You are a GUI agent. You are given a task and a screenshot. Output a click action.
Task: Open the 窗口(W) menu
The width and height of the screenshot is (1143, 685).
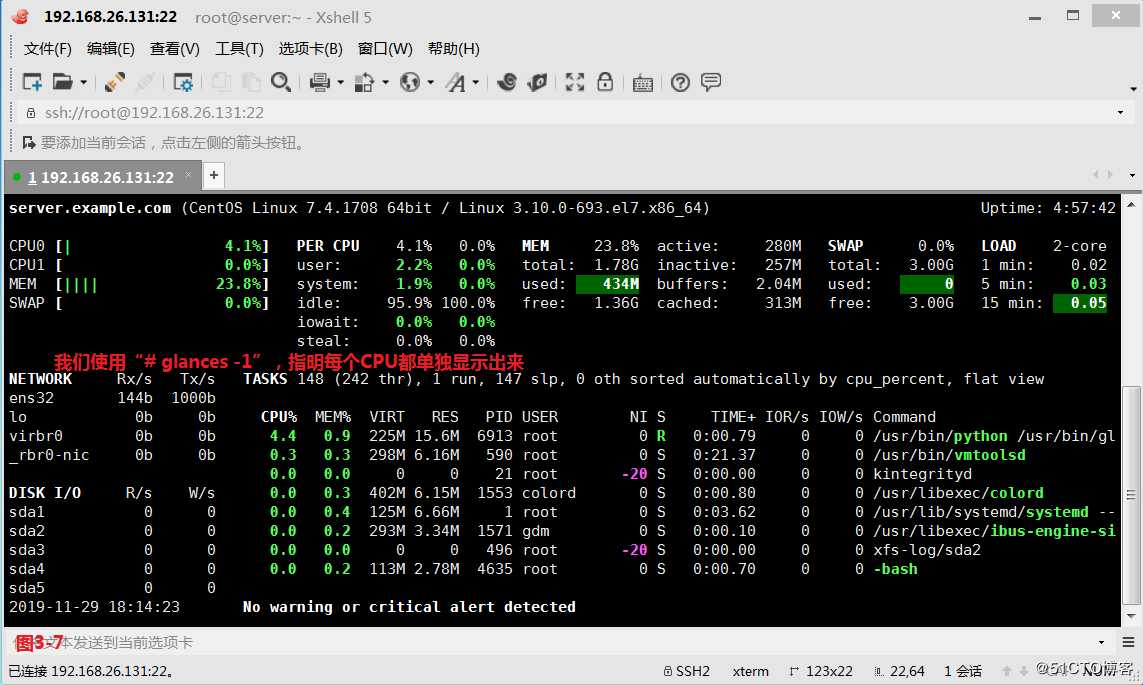click(385, 49)
